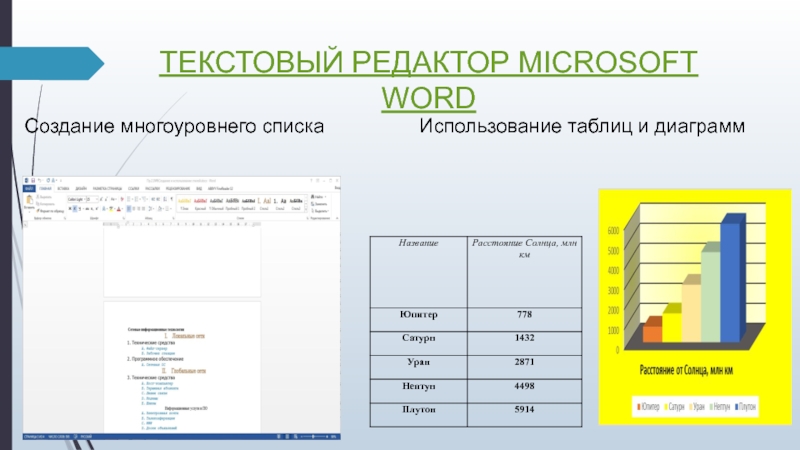Click the bulleted list icon

[129, 199]
